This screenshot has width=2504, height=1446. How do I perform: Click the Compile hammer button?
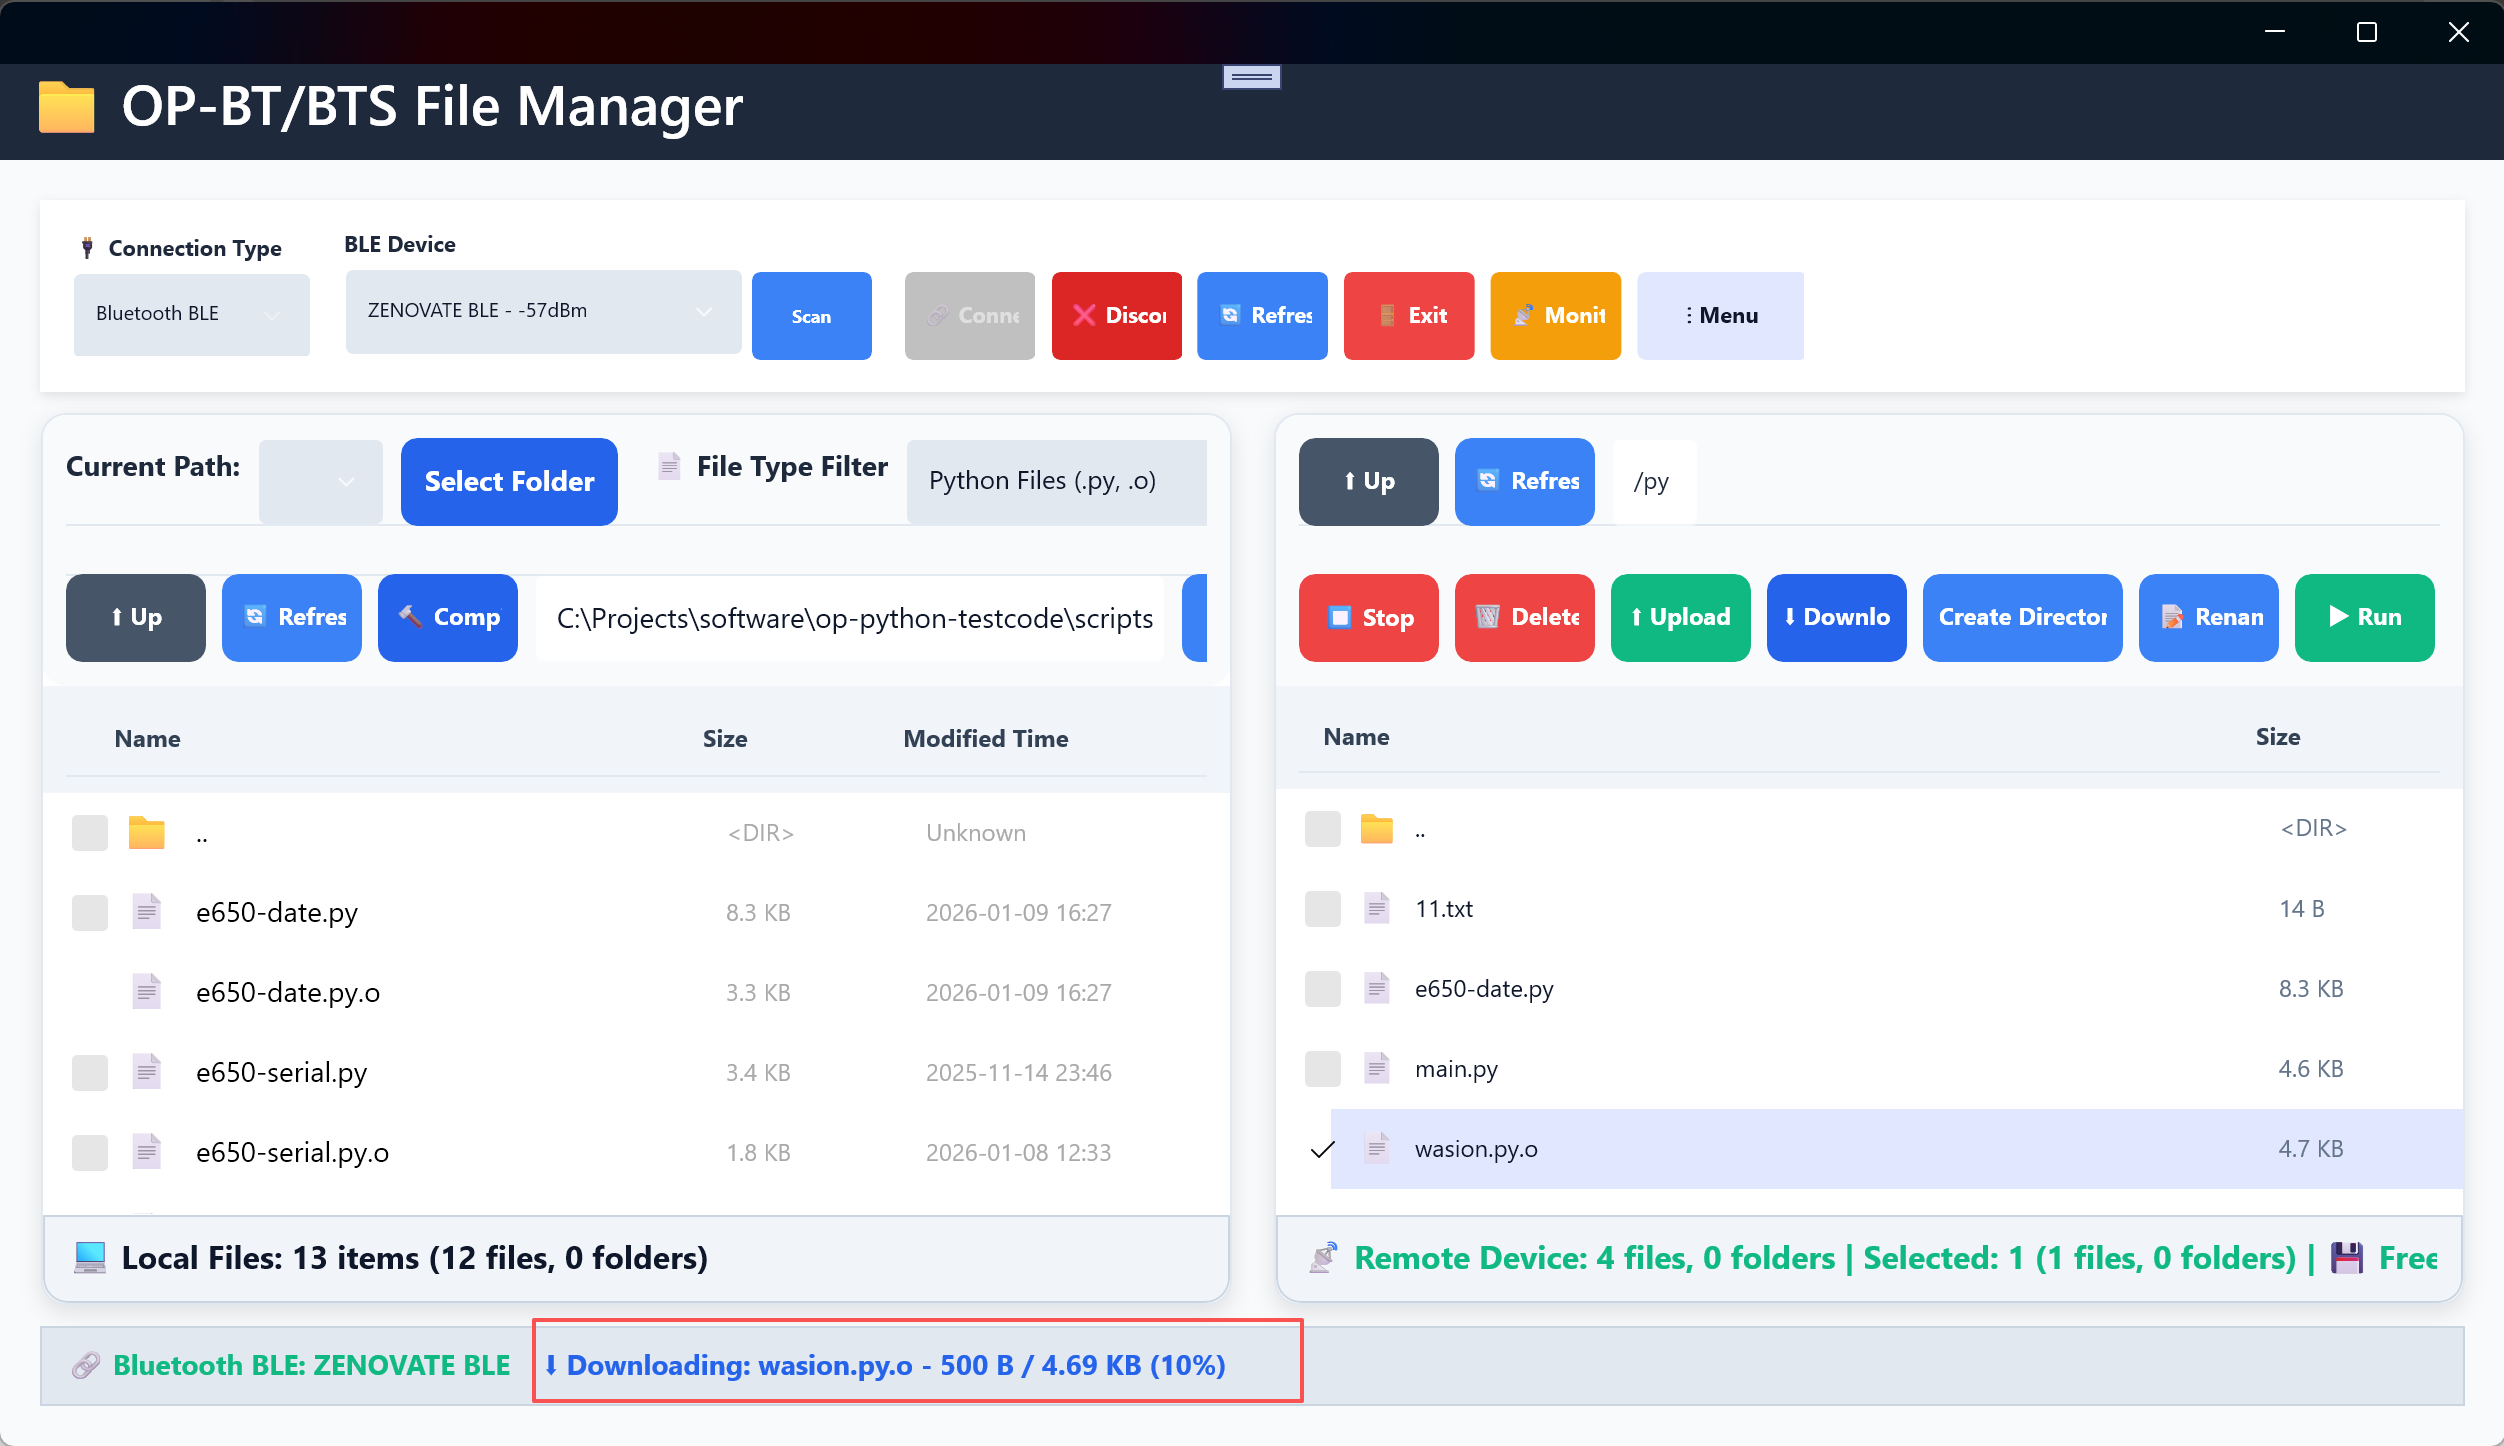click(x=447, y=617)
